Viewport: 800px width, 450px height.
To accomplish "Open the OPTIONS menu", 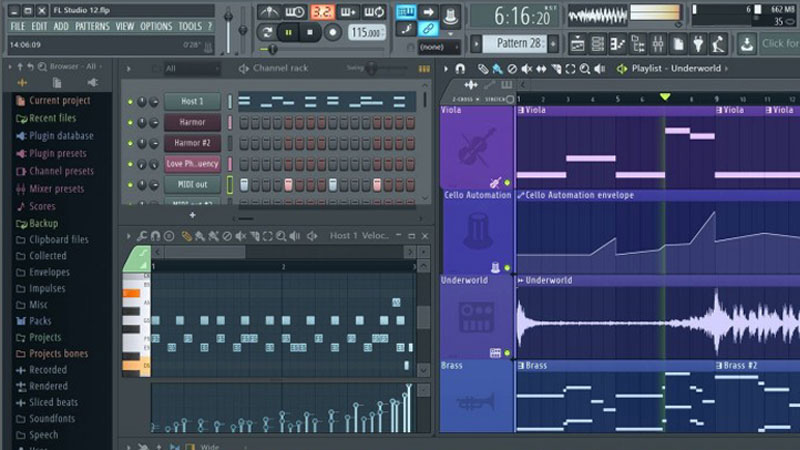I will (x=156, y=26).
